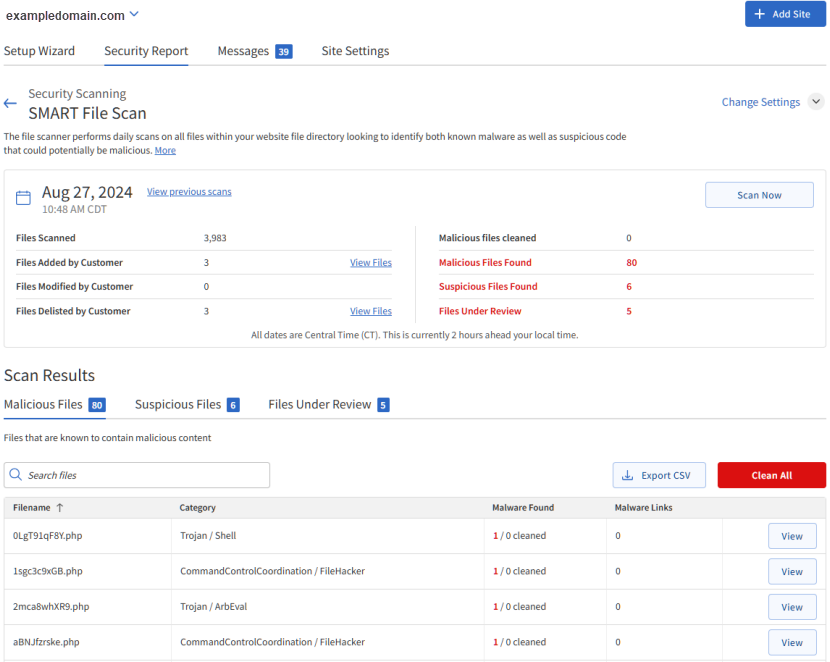Expand the Change Settings chevron
Screen dimensions: 830x662
coord(816,102)
